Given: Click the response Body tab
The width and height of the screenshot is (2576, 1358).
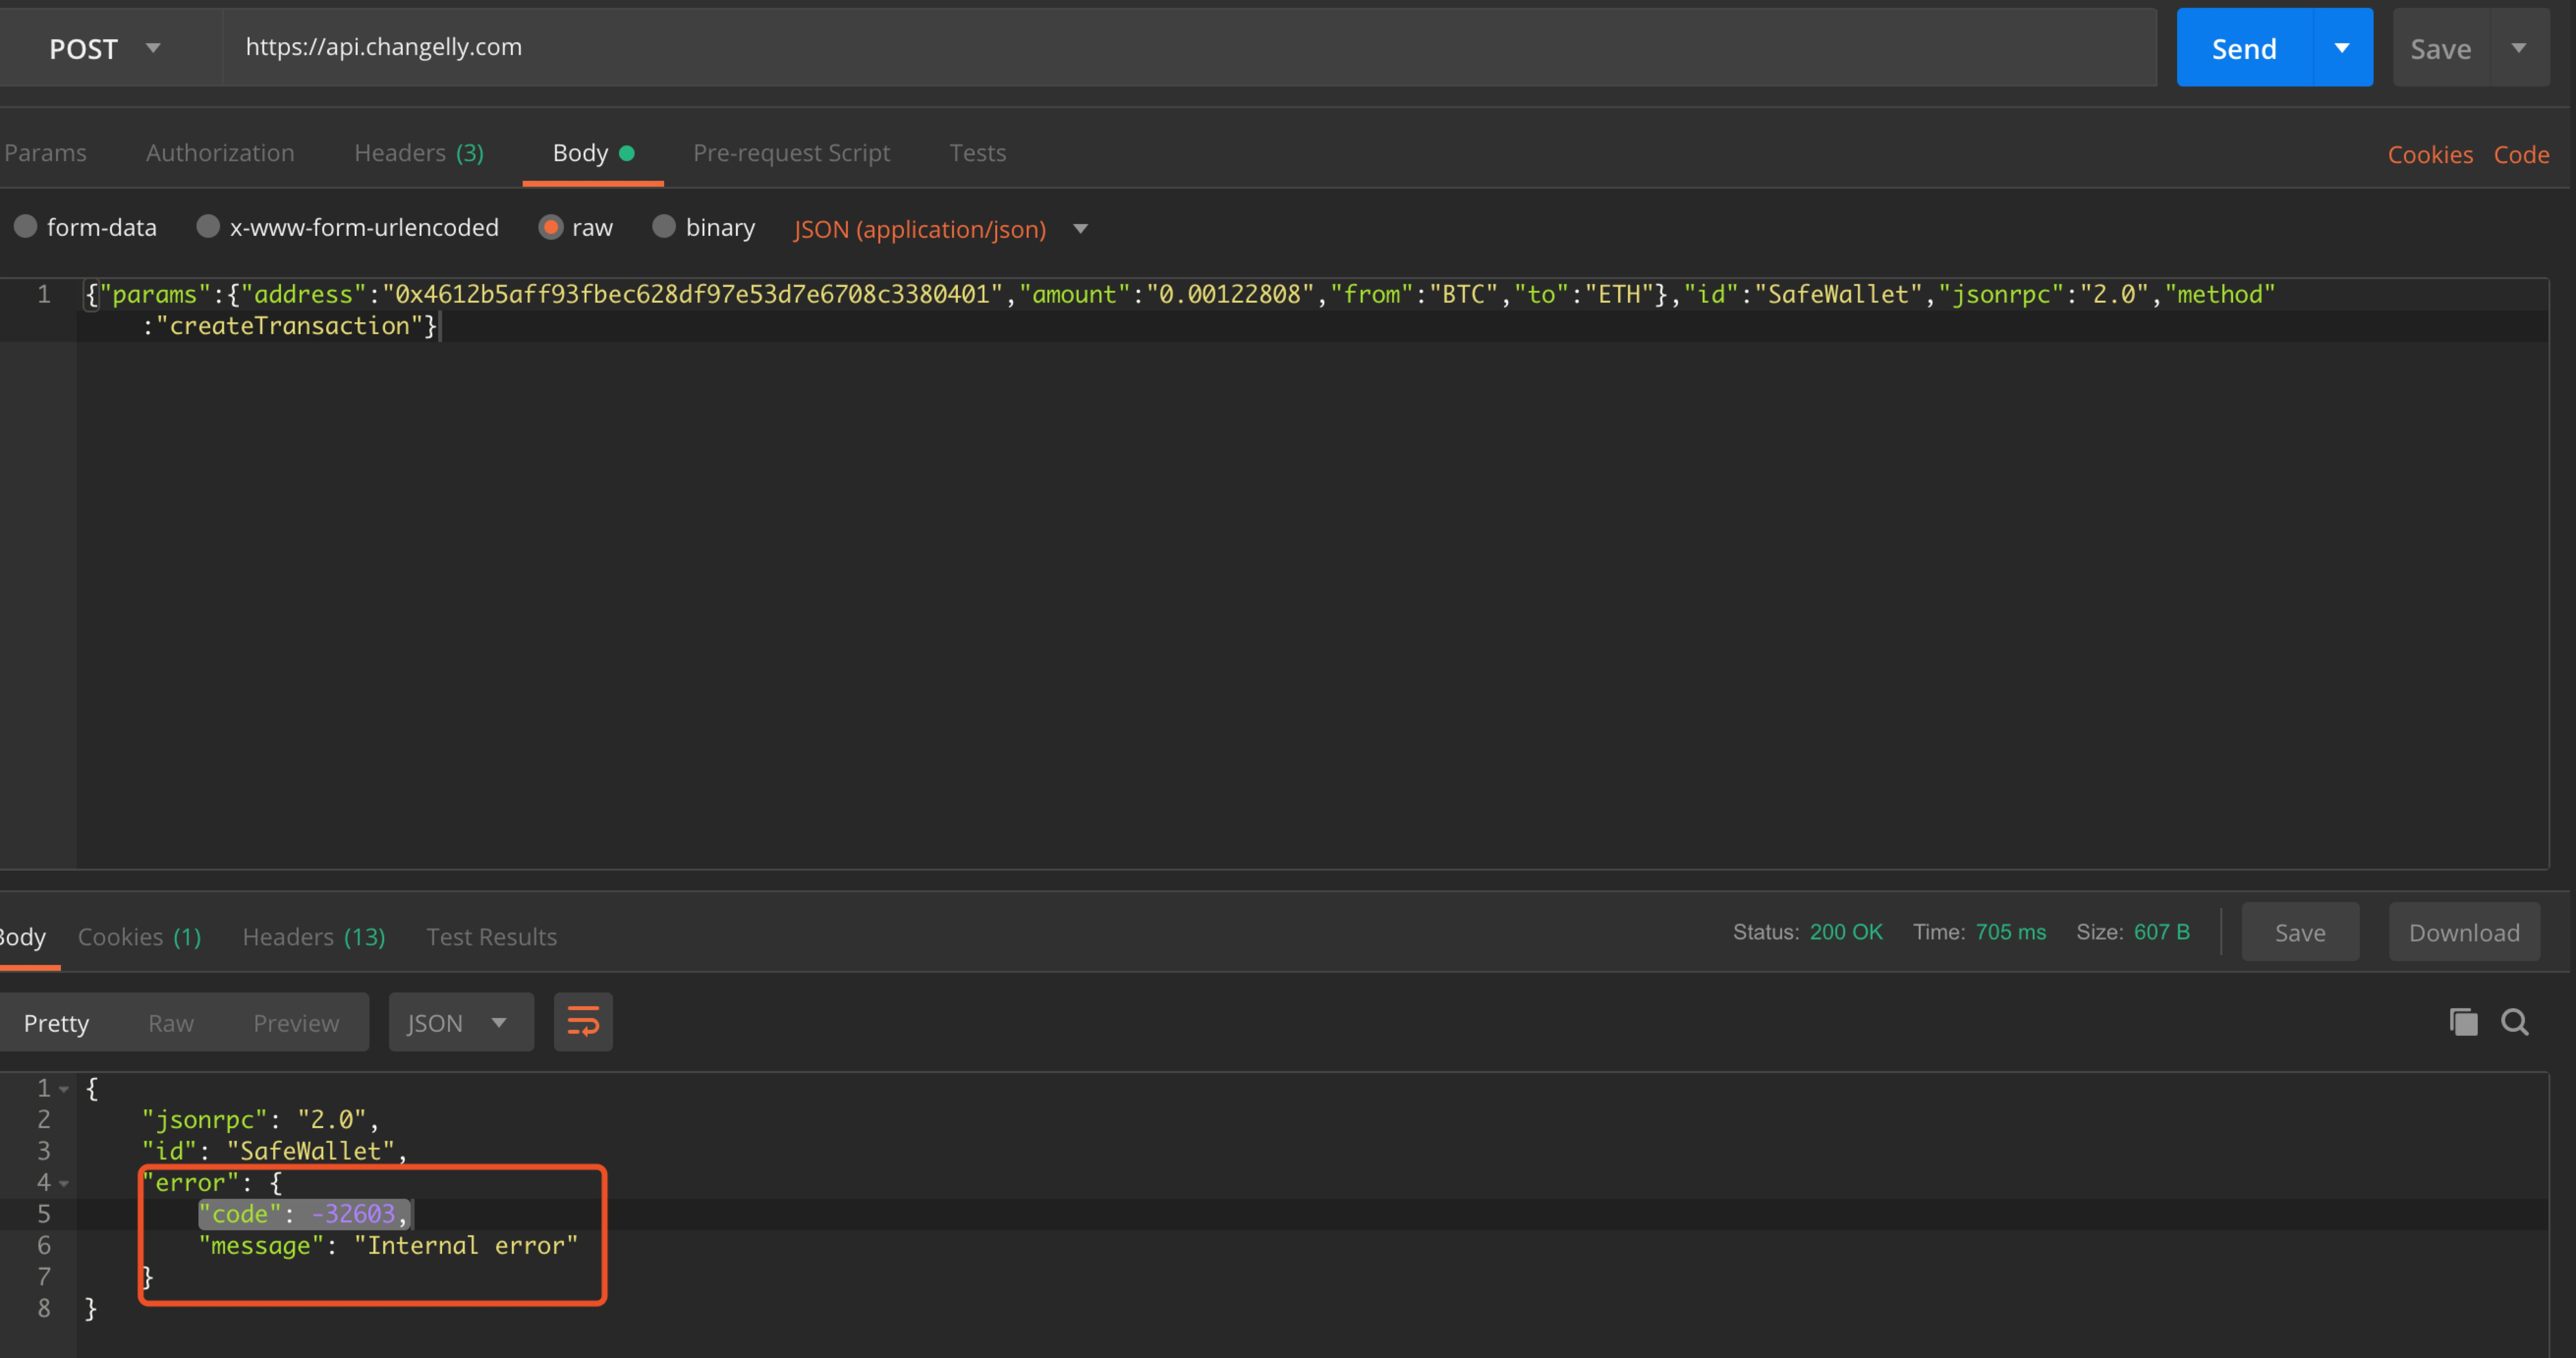Looking at the screenshot, I should coord(23,937).
